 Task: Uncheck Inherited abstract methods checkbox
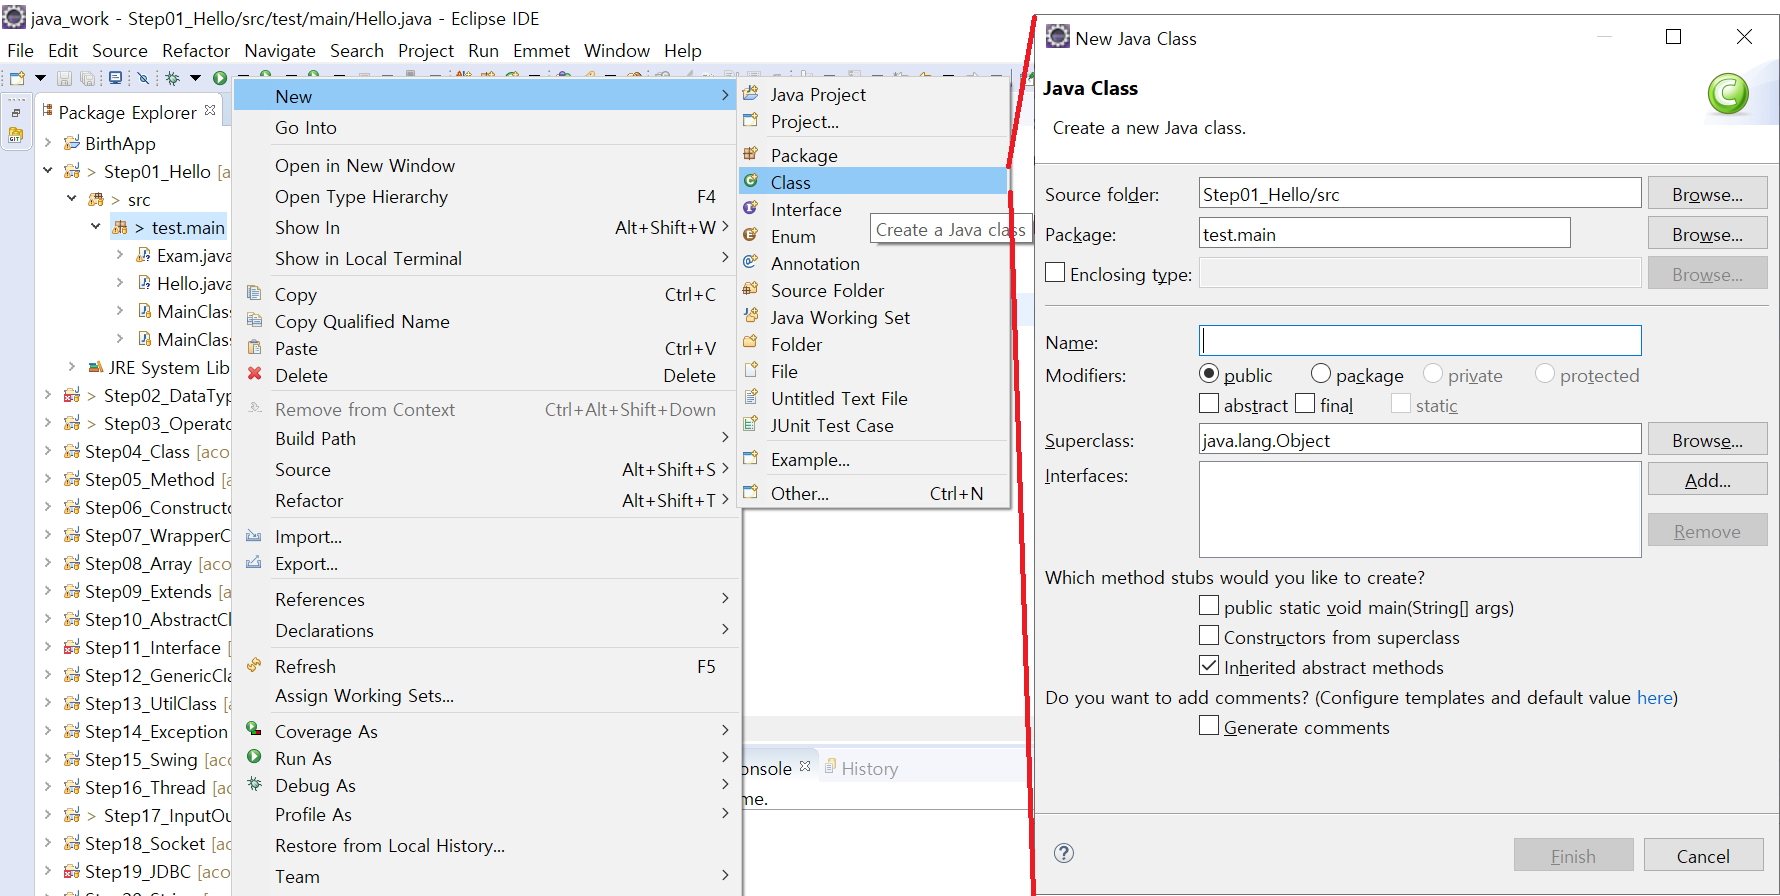(x=1209, y=665)
